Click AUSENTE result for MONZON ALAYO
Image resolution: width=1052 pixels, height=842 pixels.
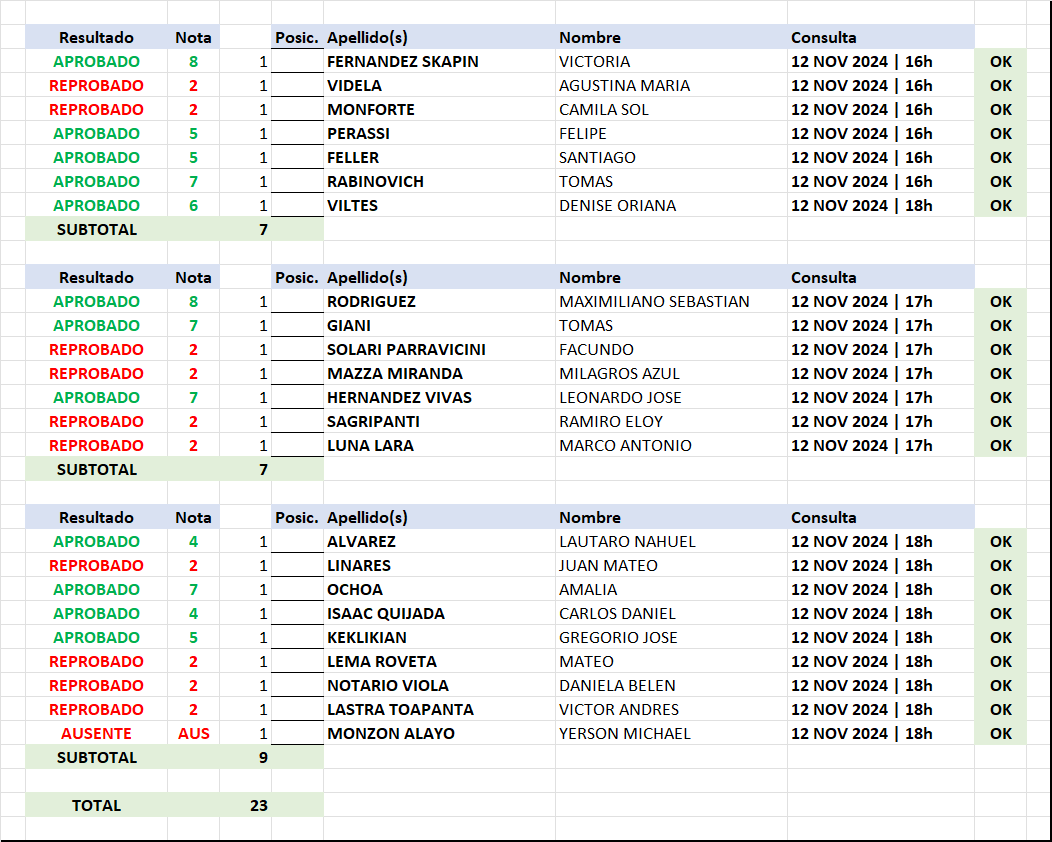[96, 734]
